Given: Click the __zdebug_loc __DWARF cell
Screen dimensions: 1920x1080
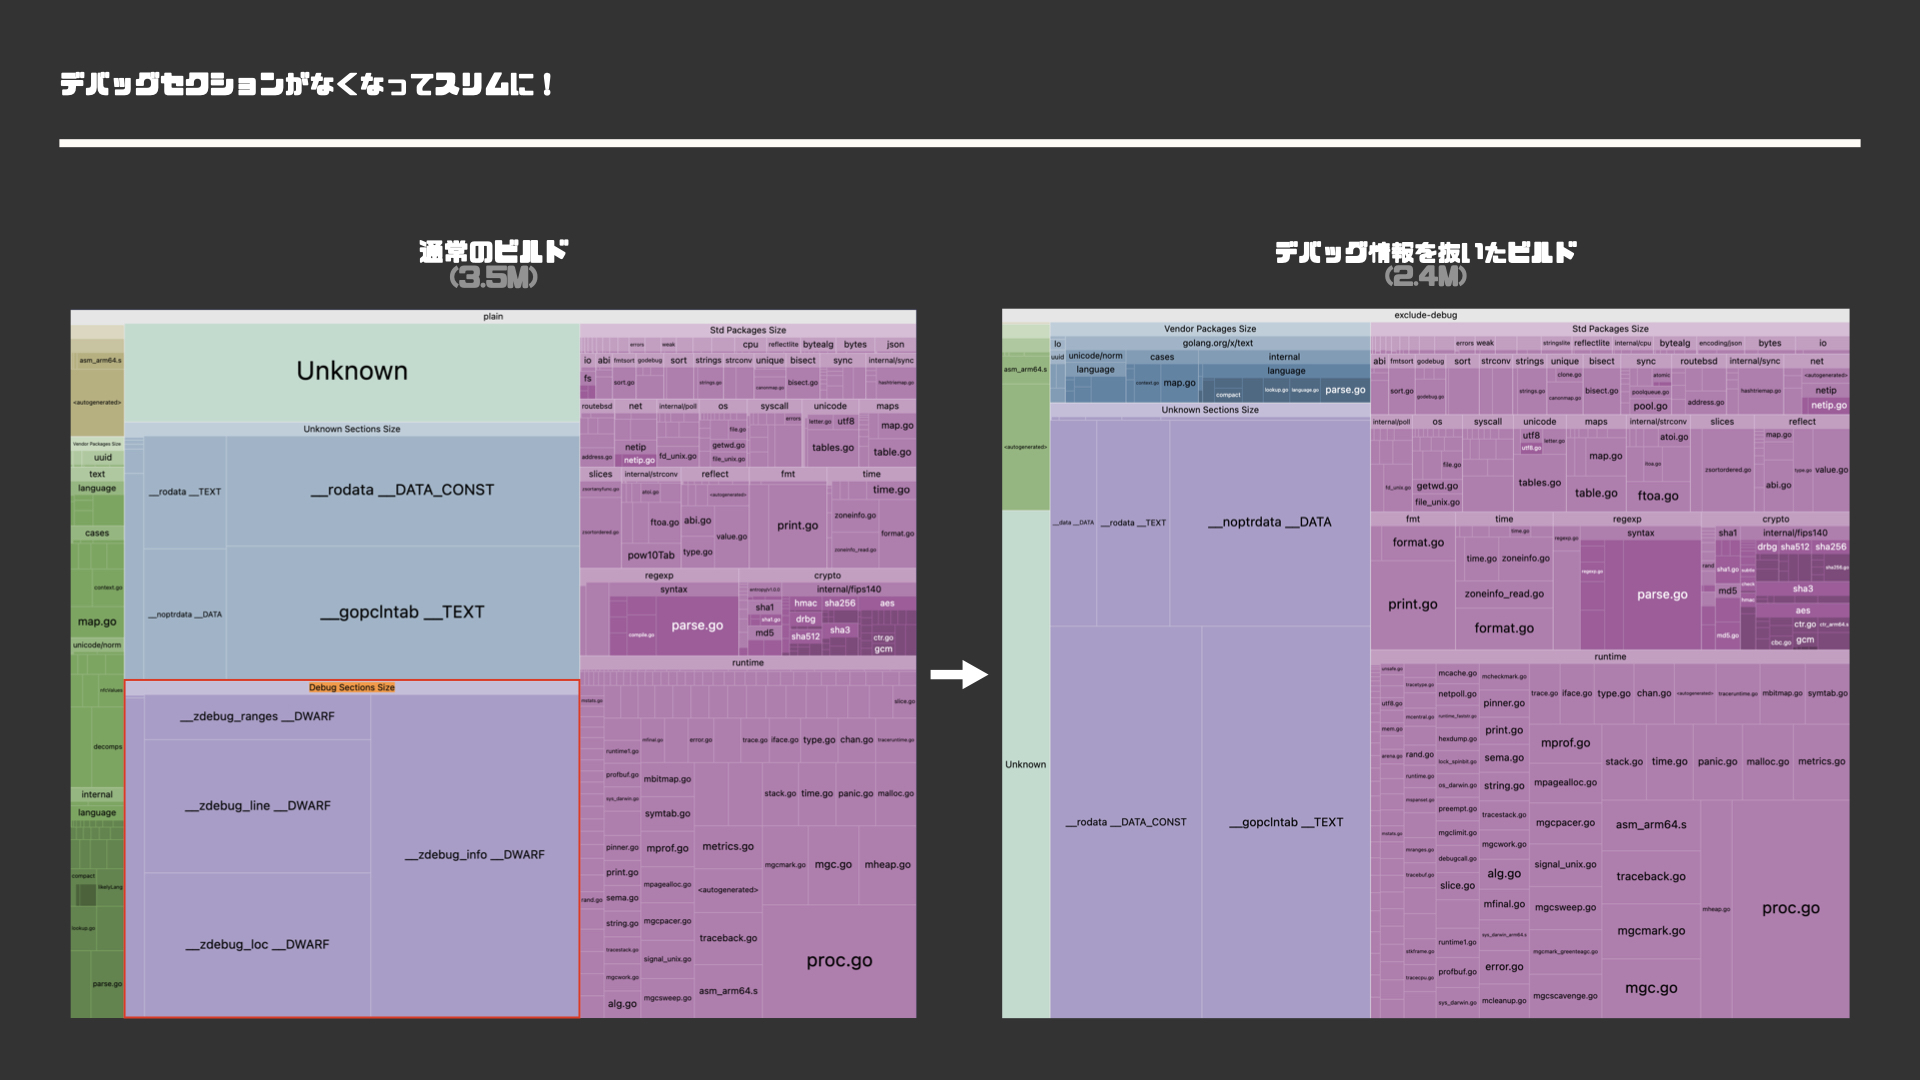Looking at the screenshot, I should click(257, 945).
